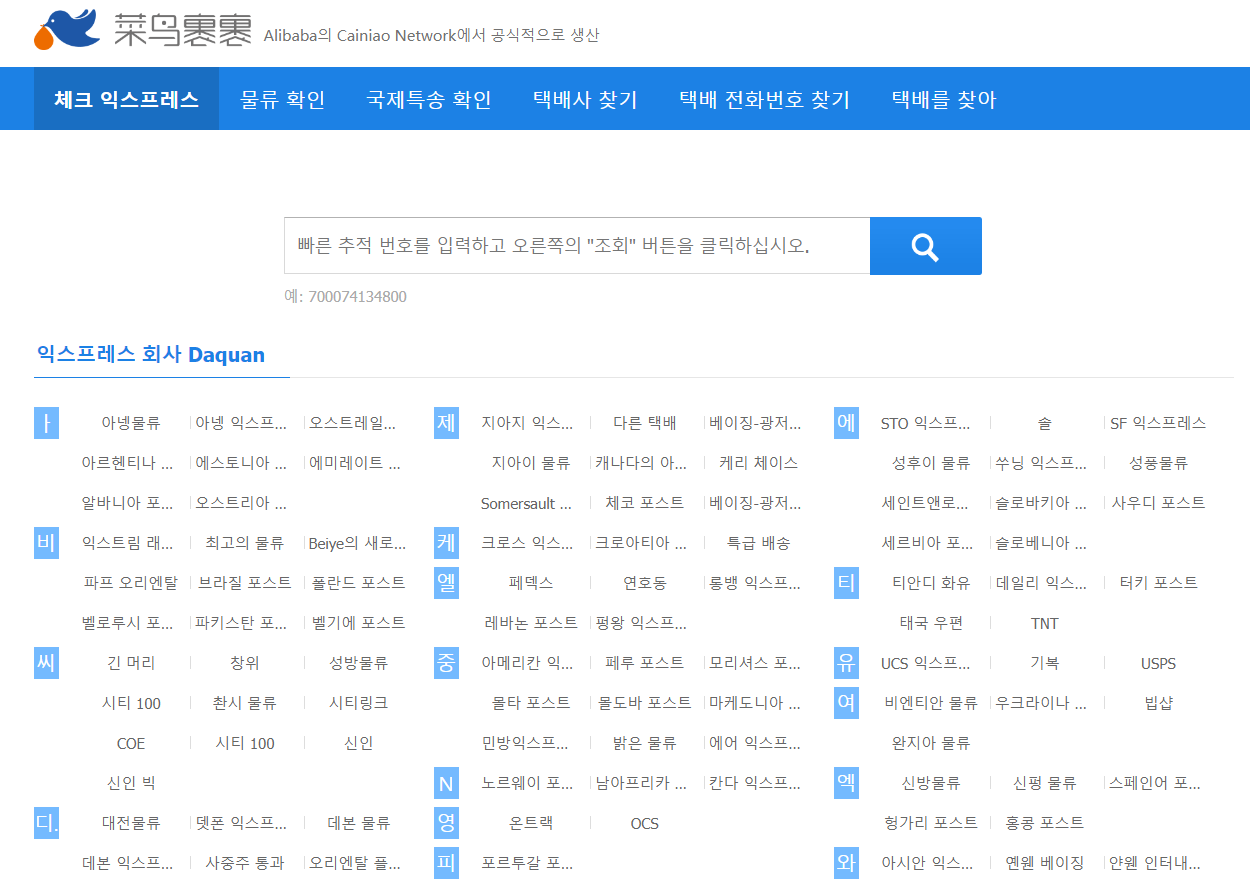Open the 터키 포스트 link

[1158, 583]
